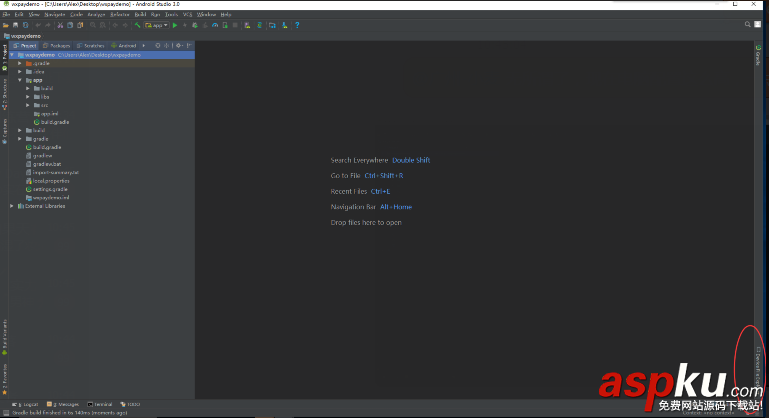
Task: Expand the .idea folder
Action: 20,72
